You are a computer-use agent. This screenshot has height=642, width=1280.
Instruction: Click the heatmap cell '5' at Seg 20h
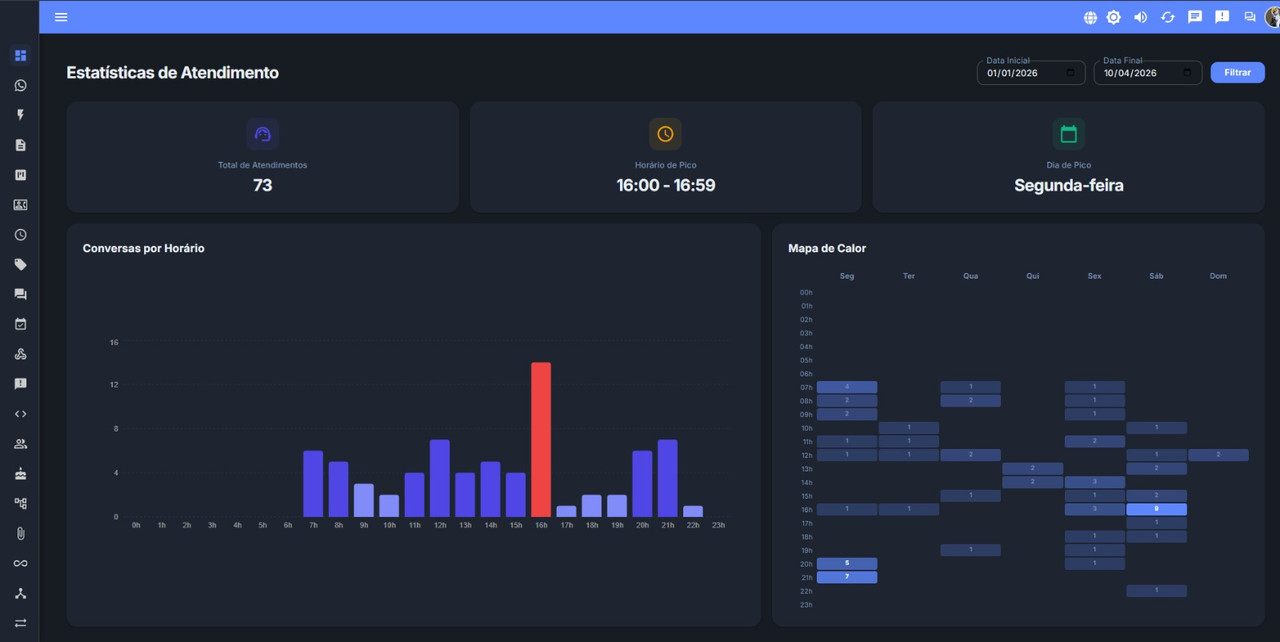point(847,563)
